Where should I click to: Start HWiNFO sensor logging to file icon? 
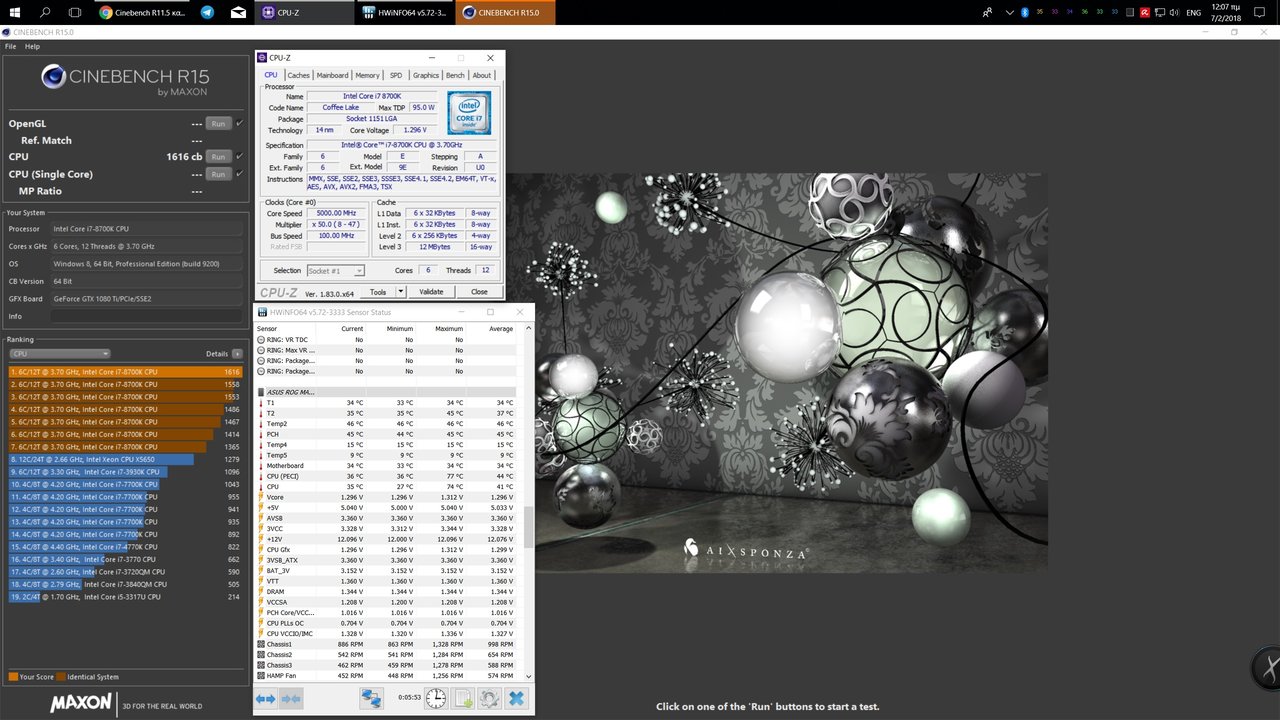coord(463,698)
